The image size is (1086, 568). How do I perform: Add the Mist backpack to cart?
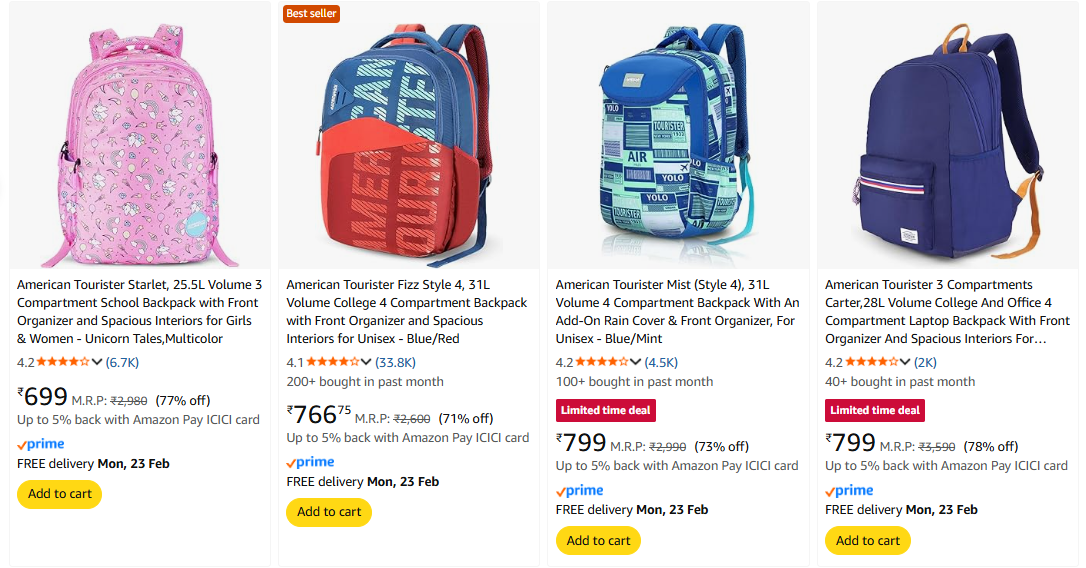tap(598, 541)
